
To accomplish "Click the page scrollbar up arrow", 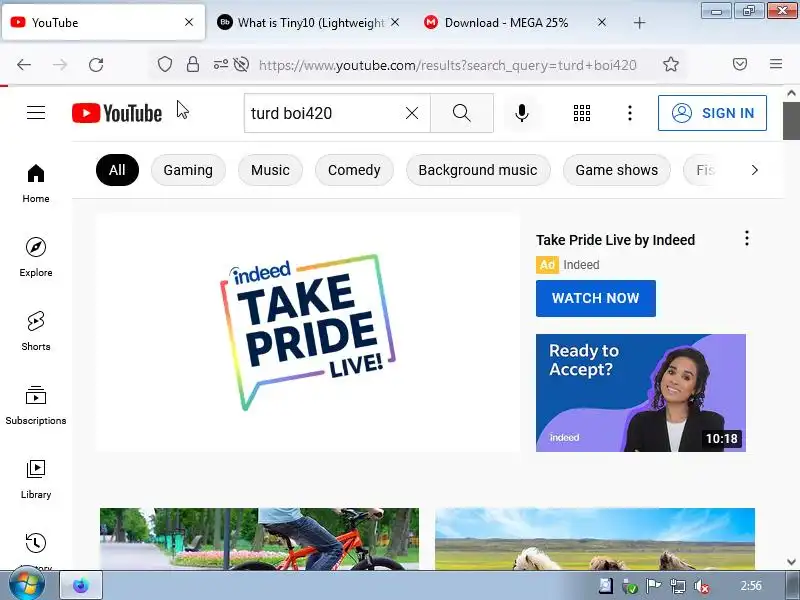I will click(791, 93).
